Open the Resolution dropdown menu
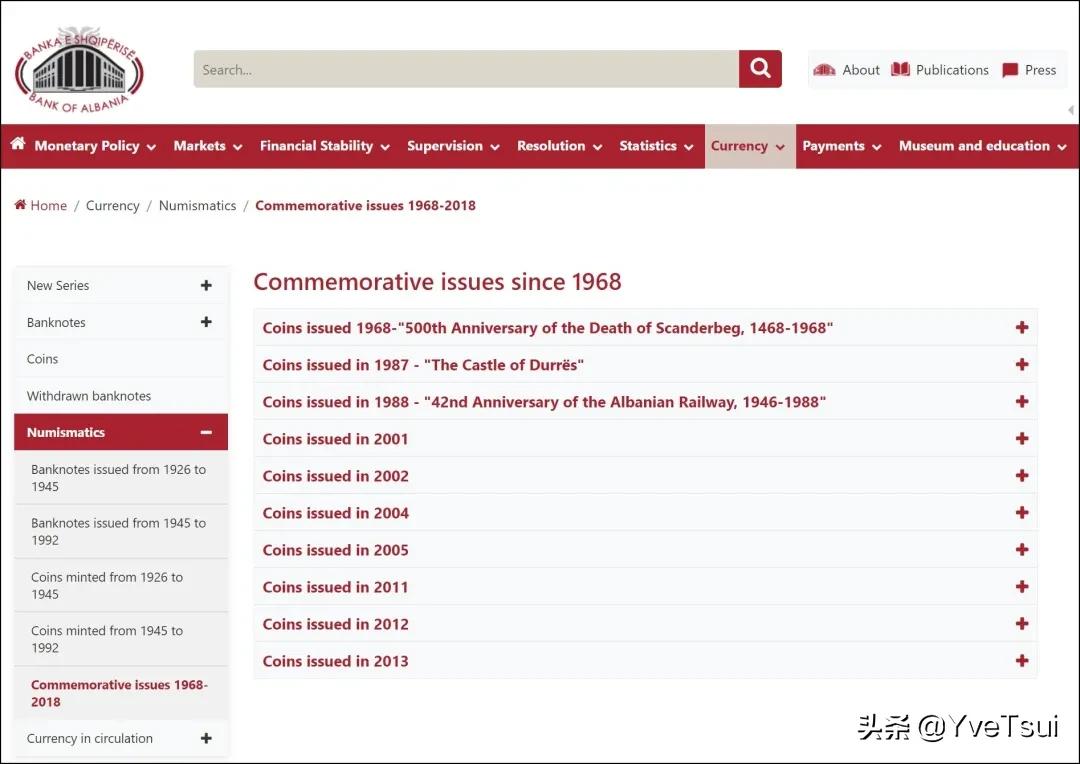The image size is (1080, 764). [x=559, y=146]
